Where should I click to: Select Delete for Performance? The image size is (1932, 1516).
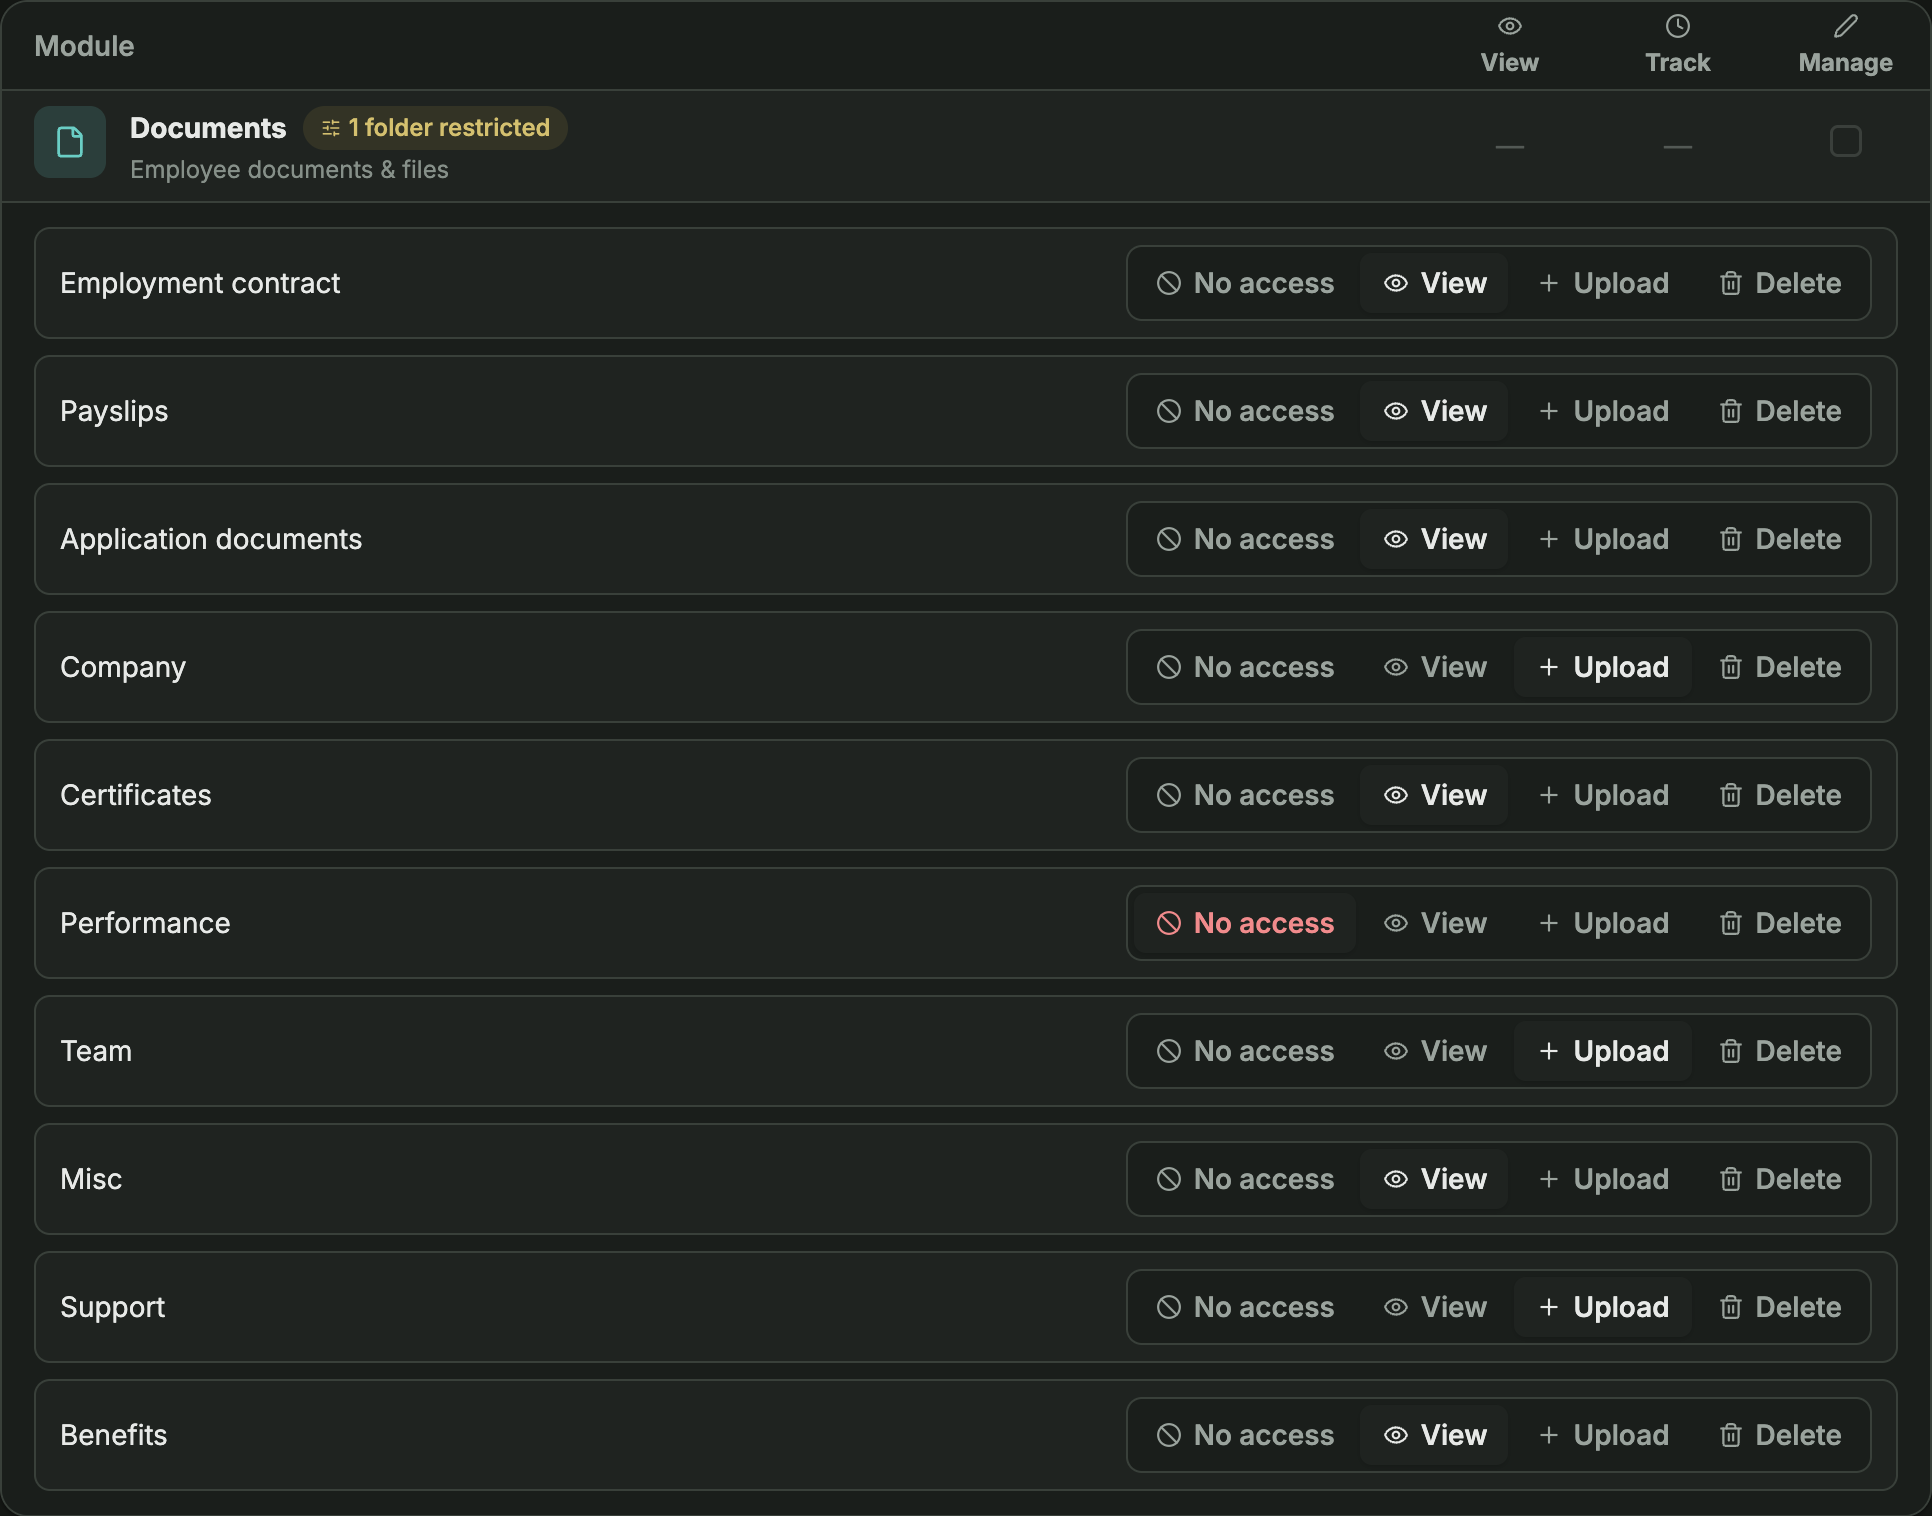1780,923
